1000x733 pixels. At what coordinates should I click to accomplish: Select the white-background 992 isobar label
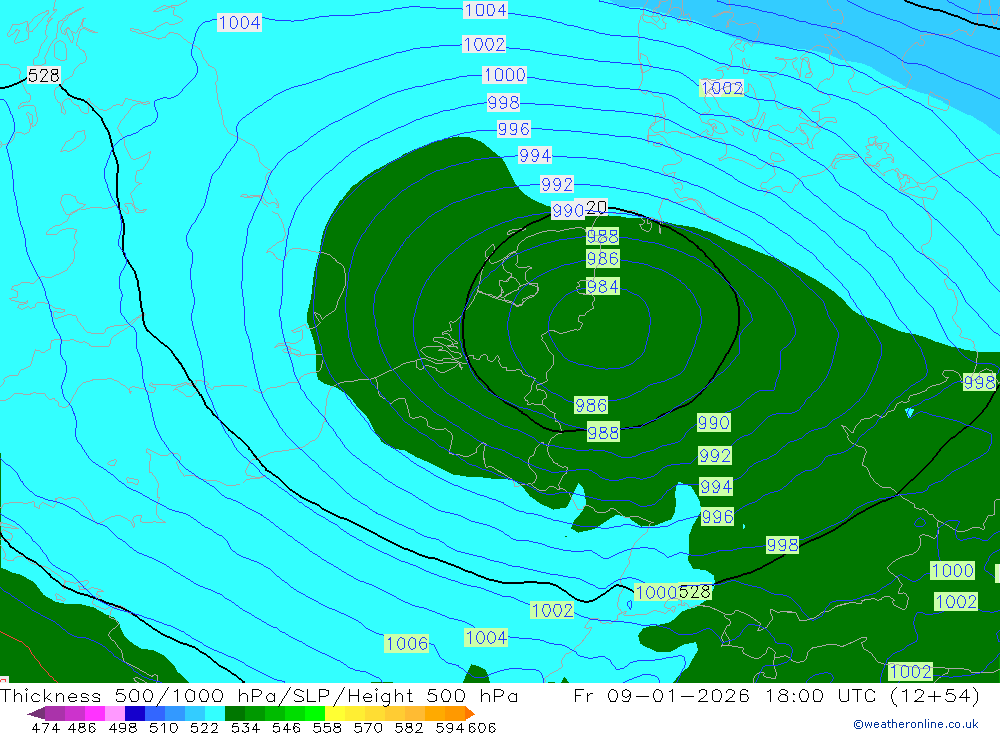tap(557, 184)
